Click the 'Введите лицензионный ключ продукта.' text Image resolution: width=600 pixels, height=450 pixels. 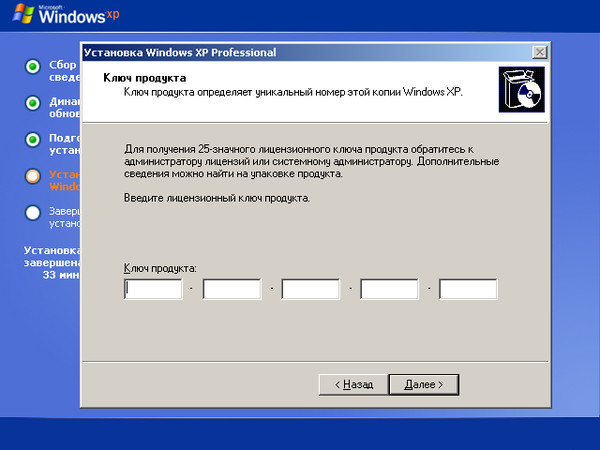(x=217, y=198)
